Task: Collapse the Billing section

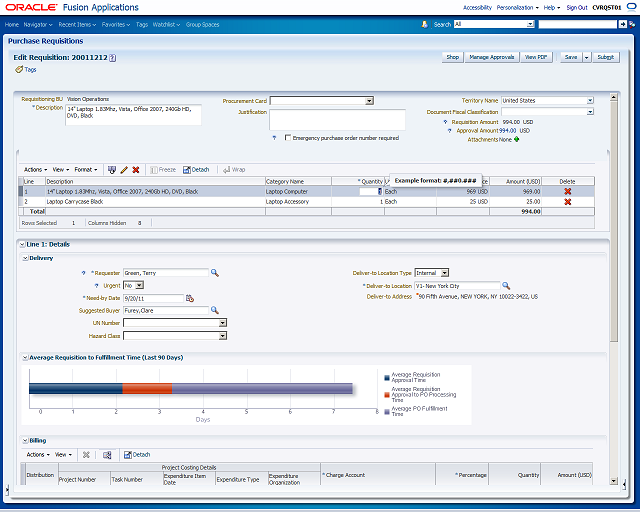Action: pyautogui.click(x=25, y=441)
